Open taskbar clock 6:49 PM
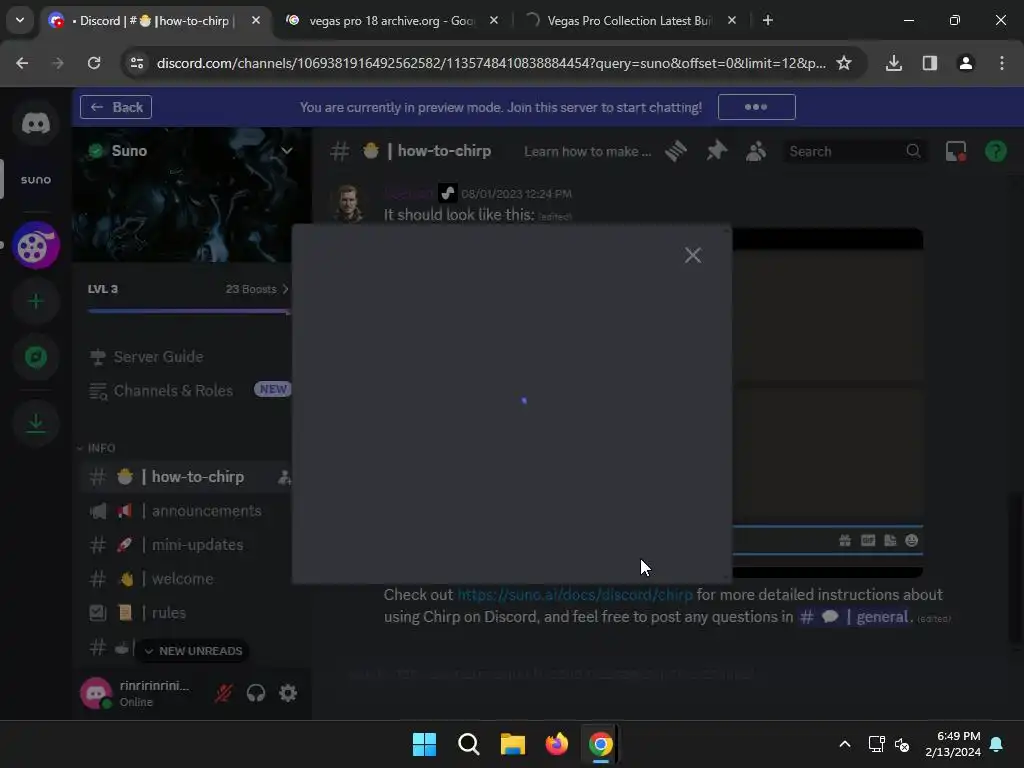This screenshot has width=1024, height=768. click(953, 744)
